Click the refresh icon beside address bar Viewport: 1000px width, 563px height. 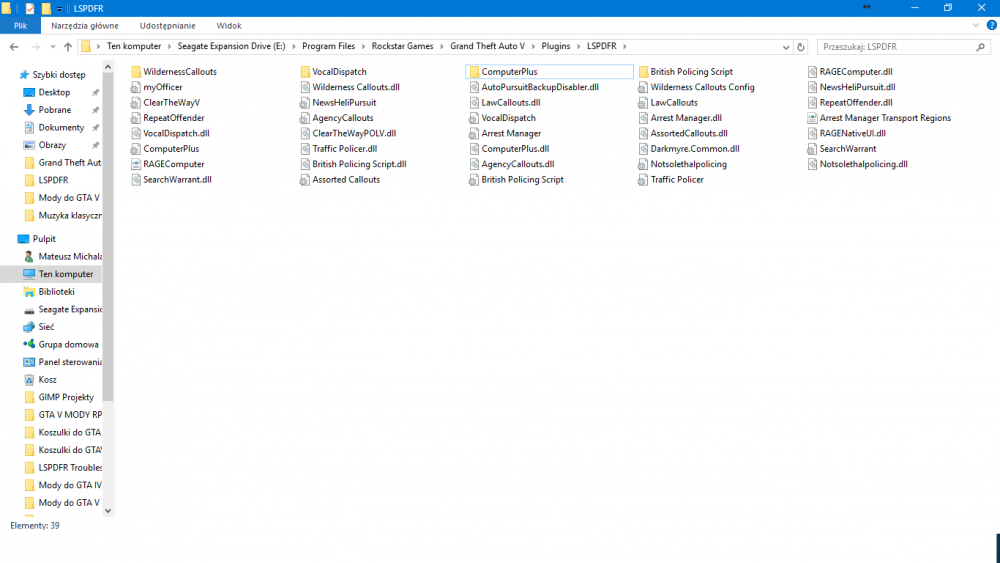[x=801, y=47]
